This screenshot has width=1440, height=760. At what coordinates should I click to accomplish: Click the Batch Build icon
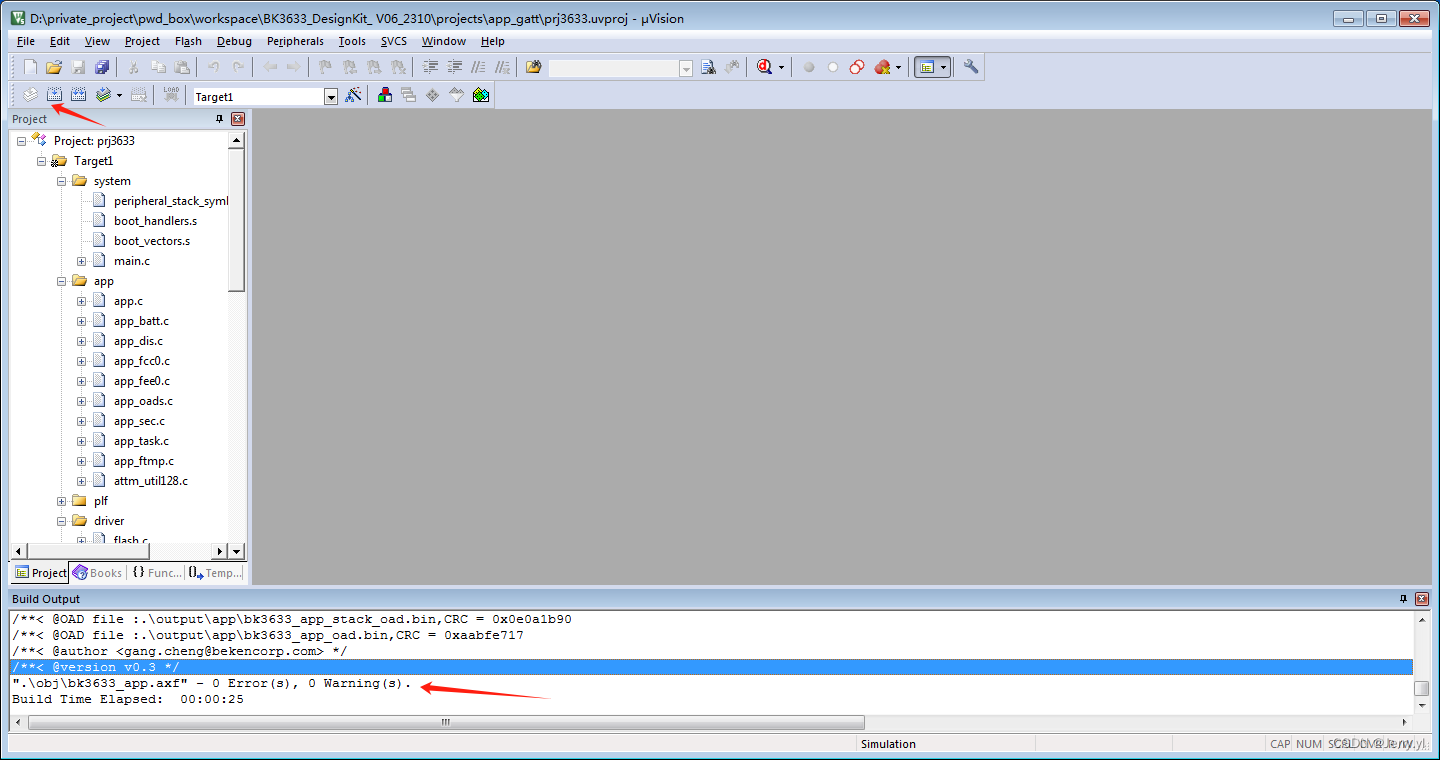[x=103, y=95]
